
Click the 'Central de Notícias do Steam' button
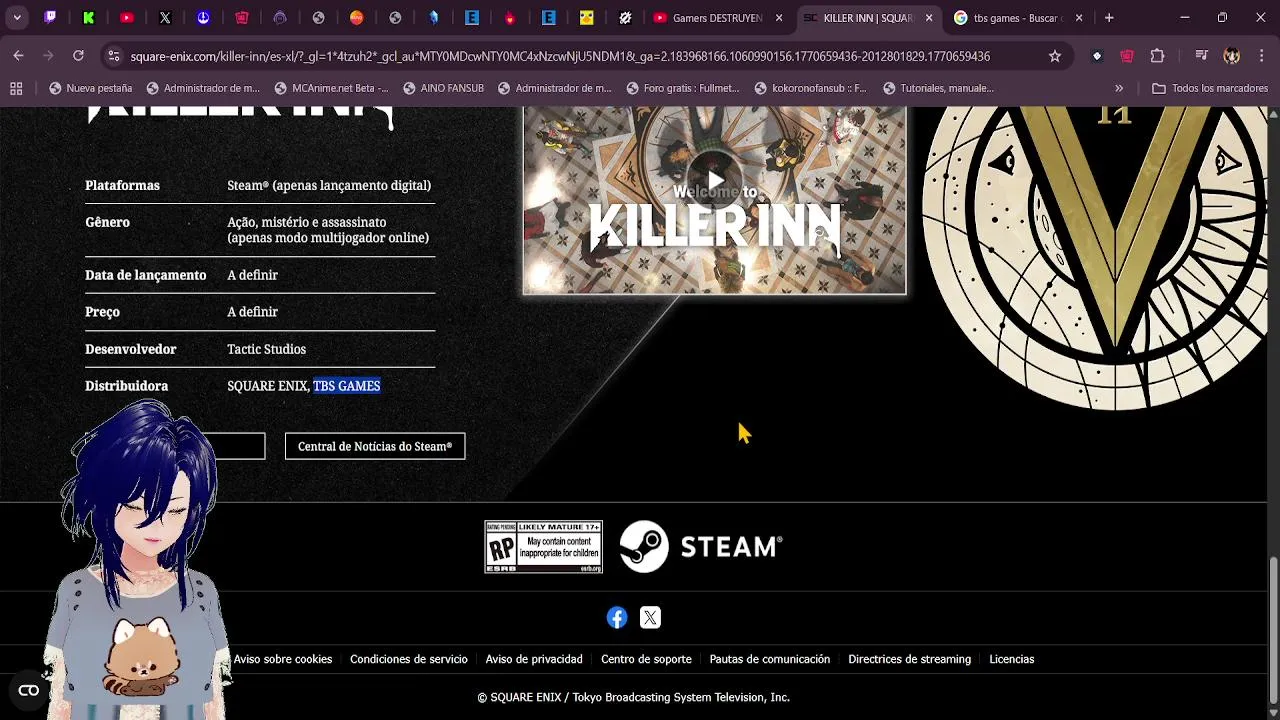[375, 446]
